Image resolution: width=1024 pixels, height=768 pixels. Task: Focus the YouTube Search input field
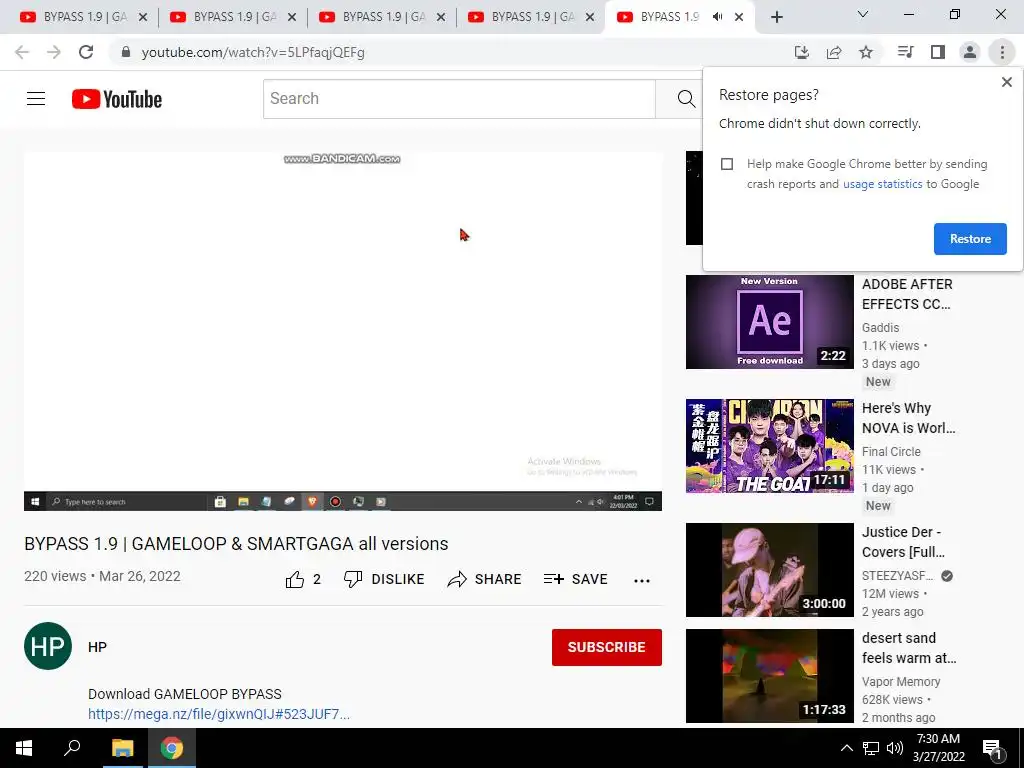[x=459, y=99]
